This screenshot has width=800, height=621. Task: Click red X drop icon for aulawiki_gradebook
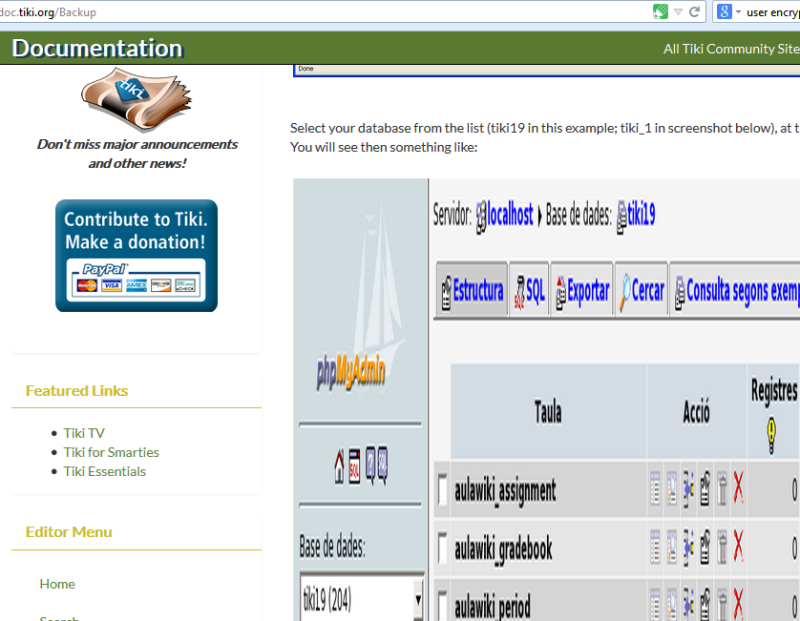738,546
